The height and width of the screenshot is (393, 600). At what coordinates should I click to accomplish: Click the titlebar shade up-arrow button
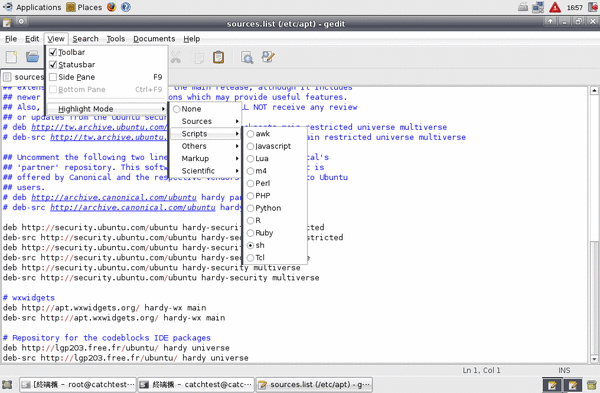[x=550, y=21]
